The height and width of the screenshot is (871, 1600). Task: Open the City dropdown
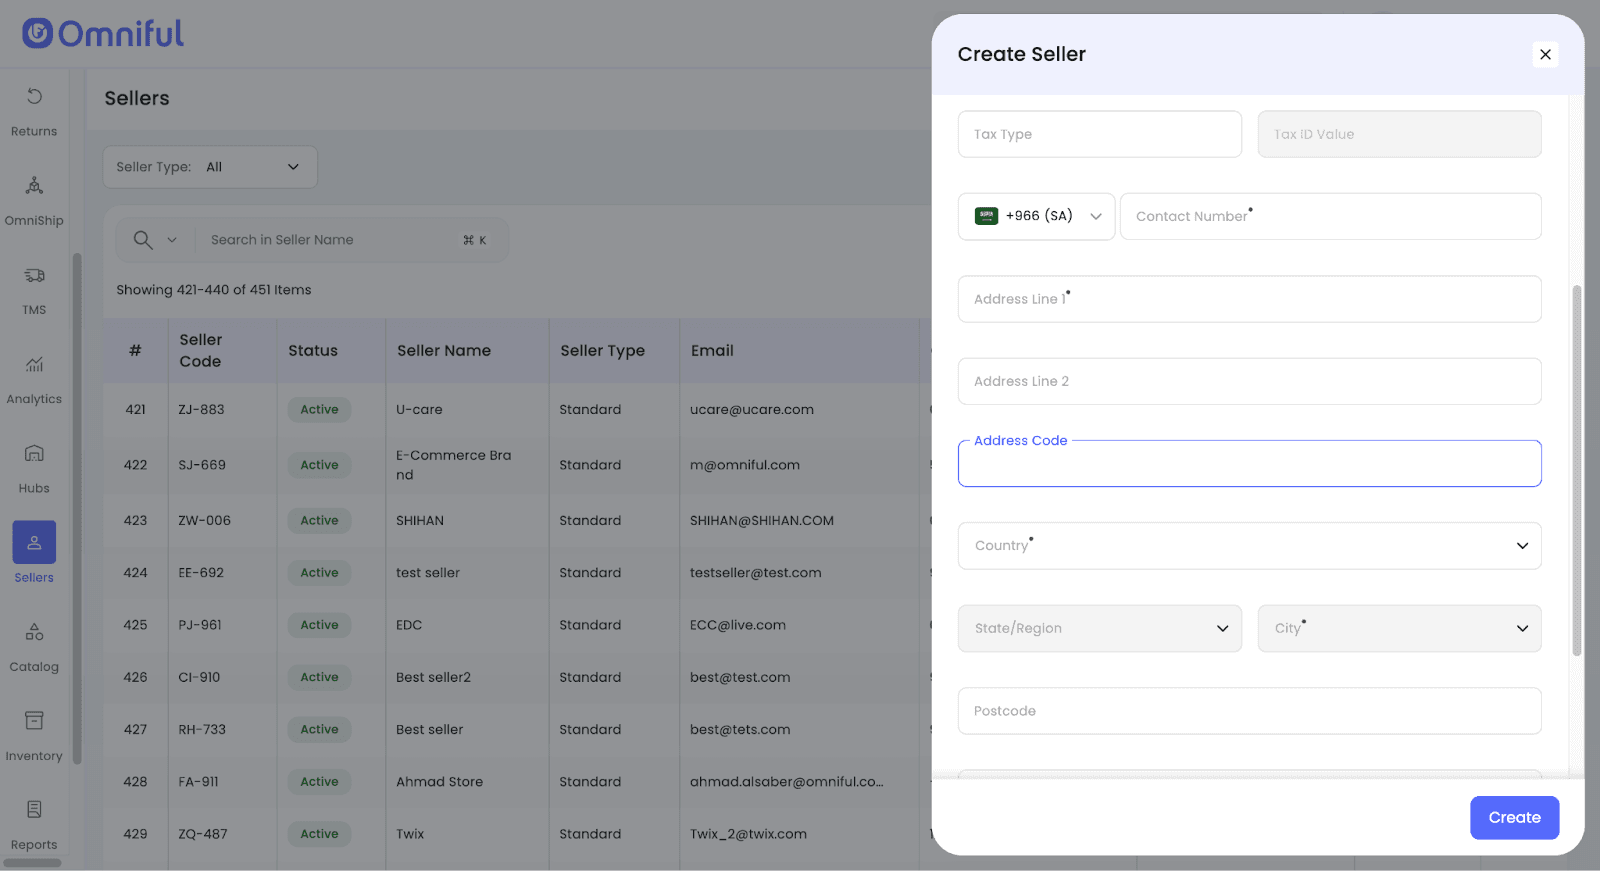coord(1399,628)
